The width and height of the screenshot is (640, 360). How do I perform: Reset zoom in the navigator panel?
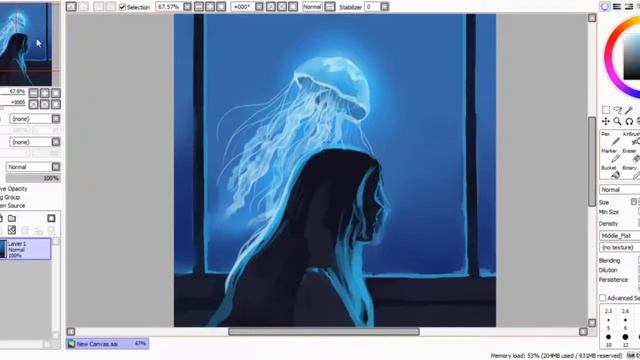point(56,93)
